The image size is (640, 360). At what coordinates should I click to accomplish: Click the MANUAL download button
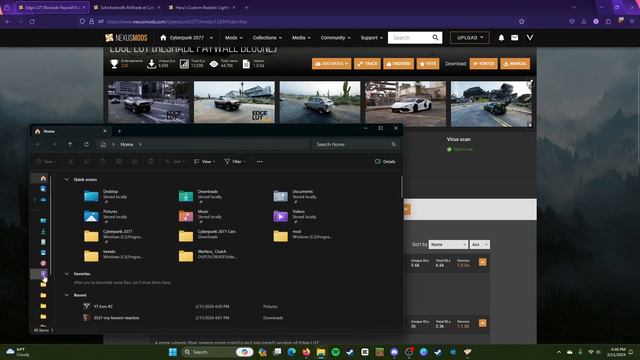pos(515,64)
